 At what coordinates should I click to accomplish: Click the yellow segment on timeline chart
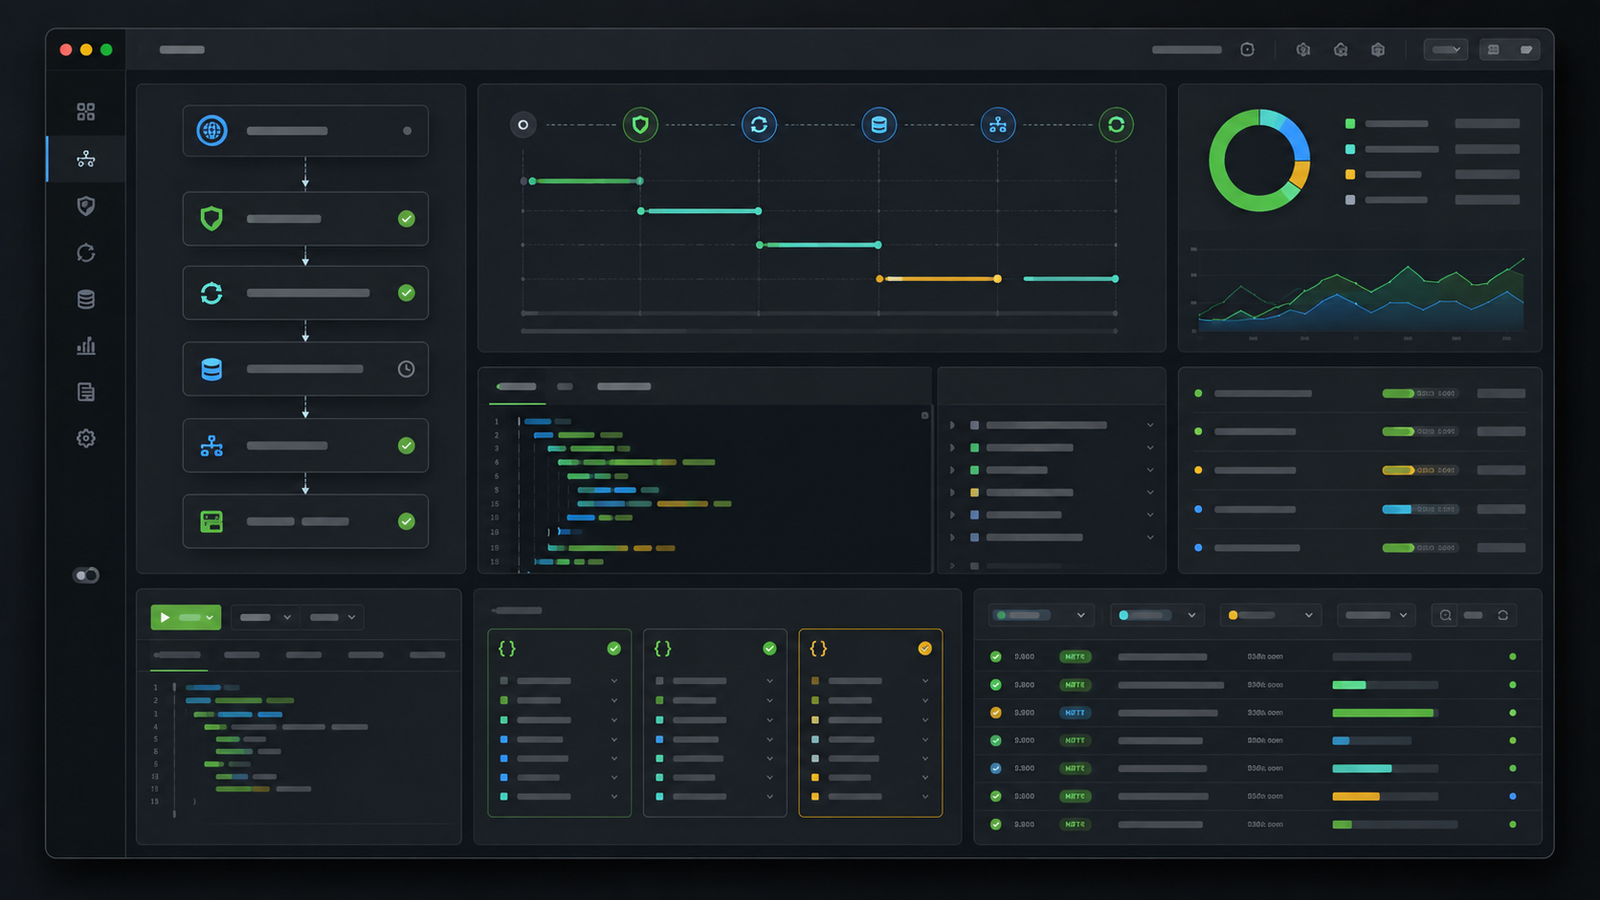939,279
